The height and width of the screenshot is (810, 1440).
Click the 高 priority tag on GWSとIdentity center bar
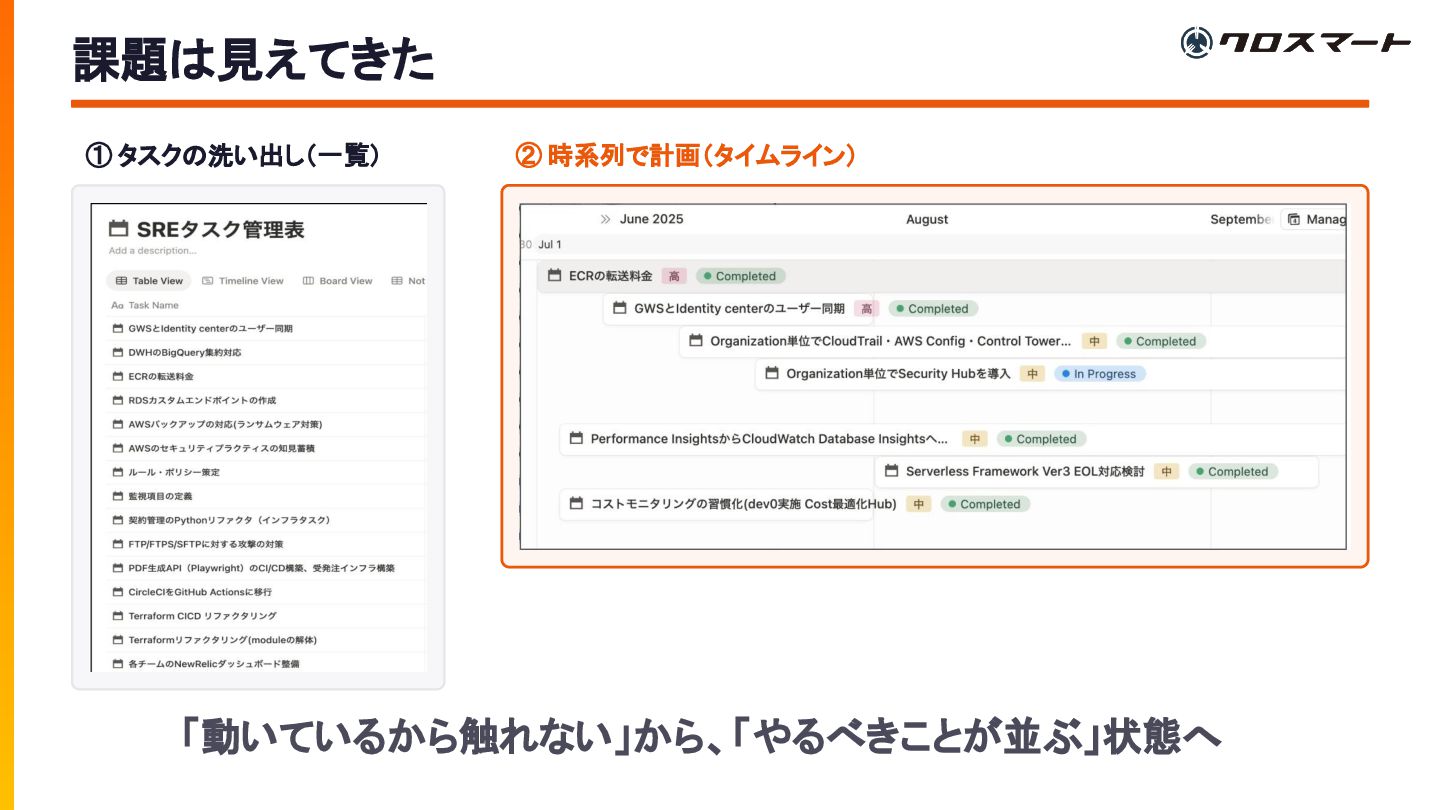(866, 309)
